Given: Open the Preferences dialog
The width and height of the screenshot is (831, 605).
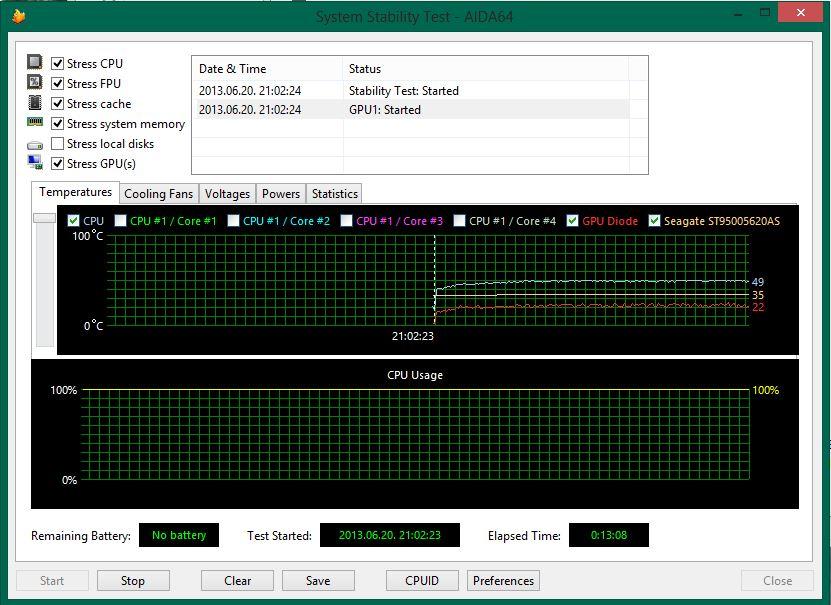Looking at the screenshot, I should click(x=503, y=581).
